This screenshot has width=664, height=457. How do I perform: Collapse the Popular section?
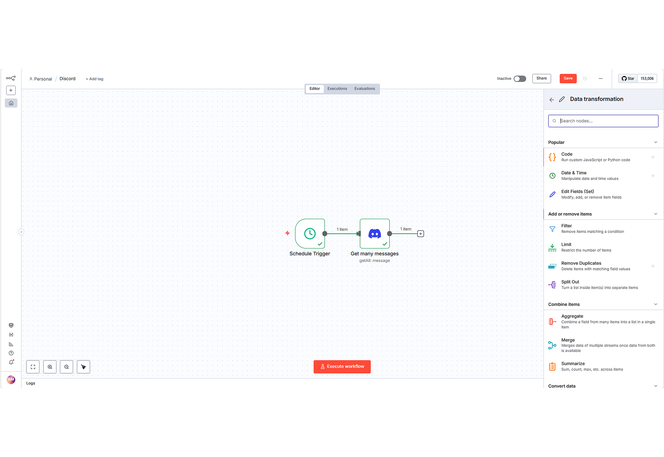click(656, 142)
